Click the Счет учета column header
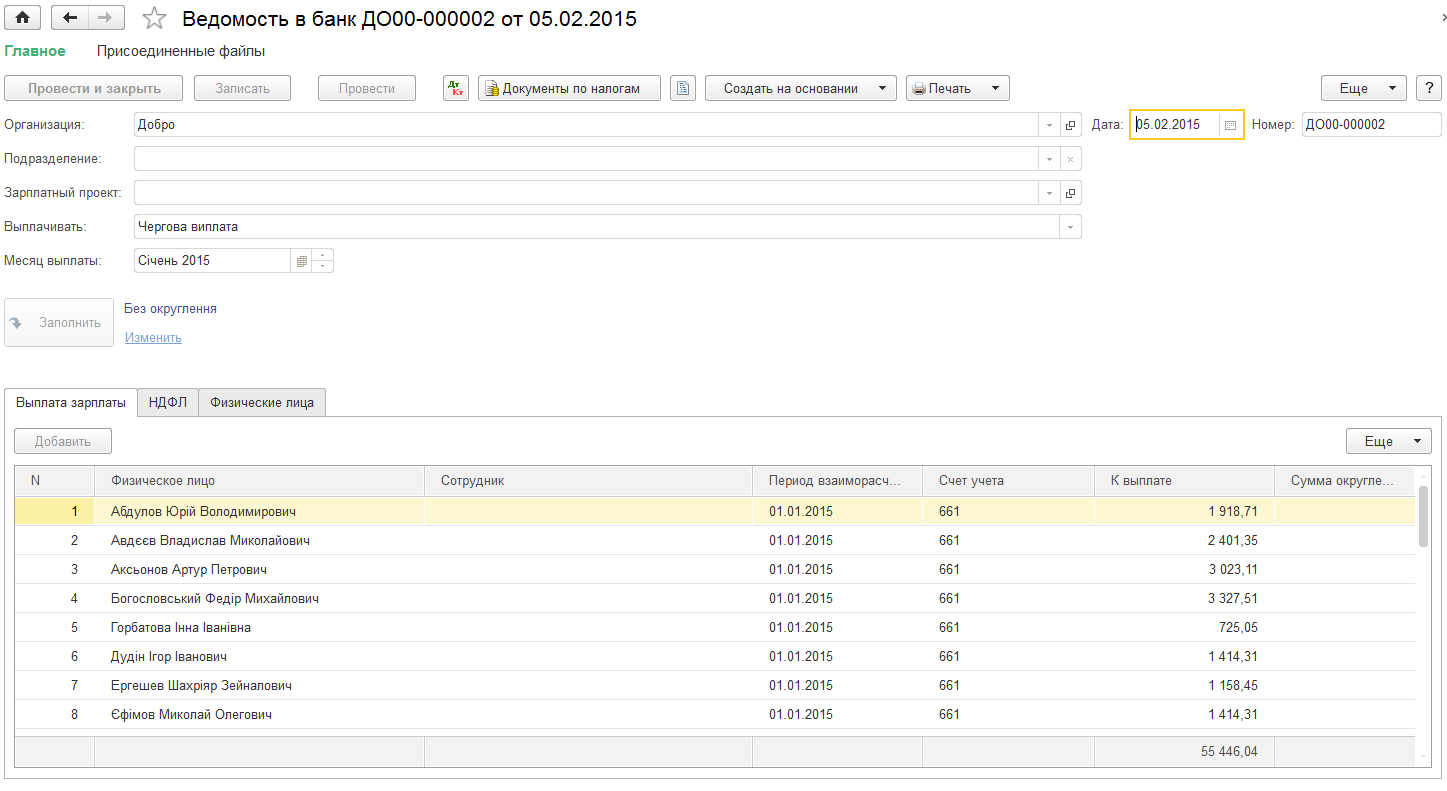 pyautogui.click(x=1008, y=481)
